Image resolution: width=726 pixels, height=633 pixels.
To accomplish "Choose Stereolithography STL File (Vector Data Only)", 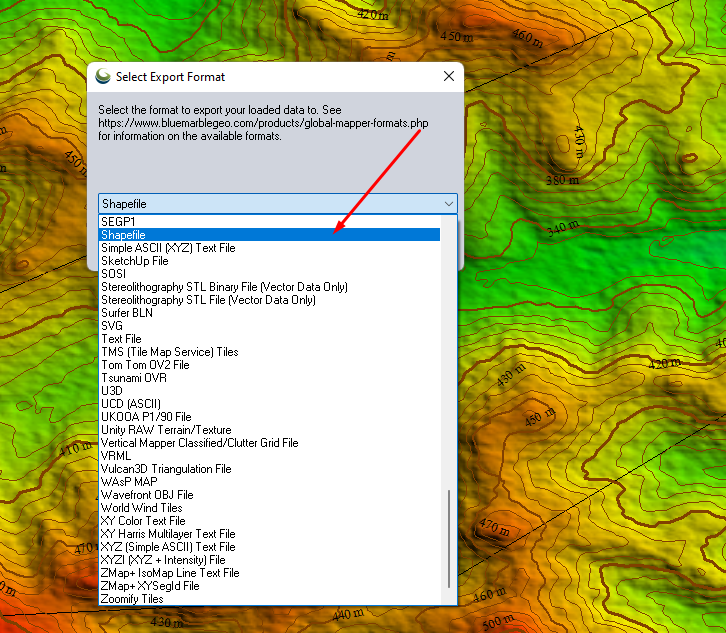I will tap(270, 300).
